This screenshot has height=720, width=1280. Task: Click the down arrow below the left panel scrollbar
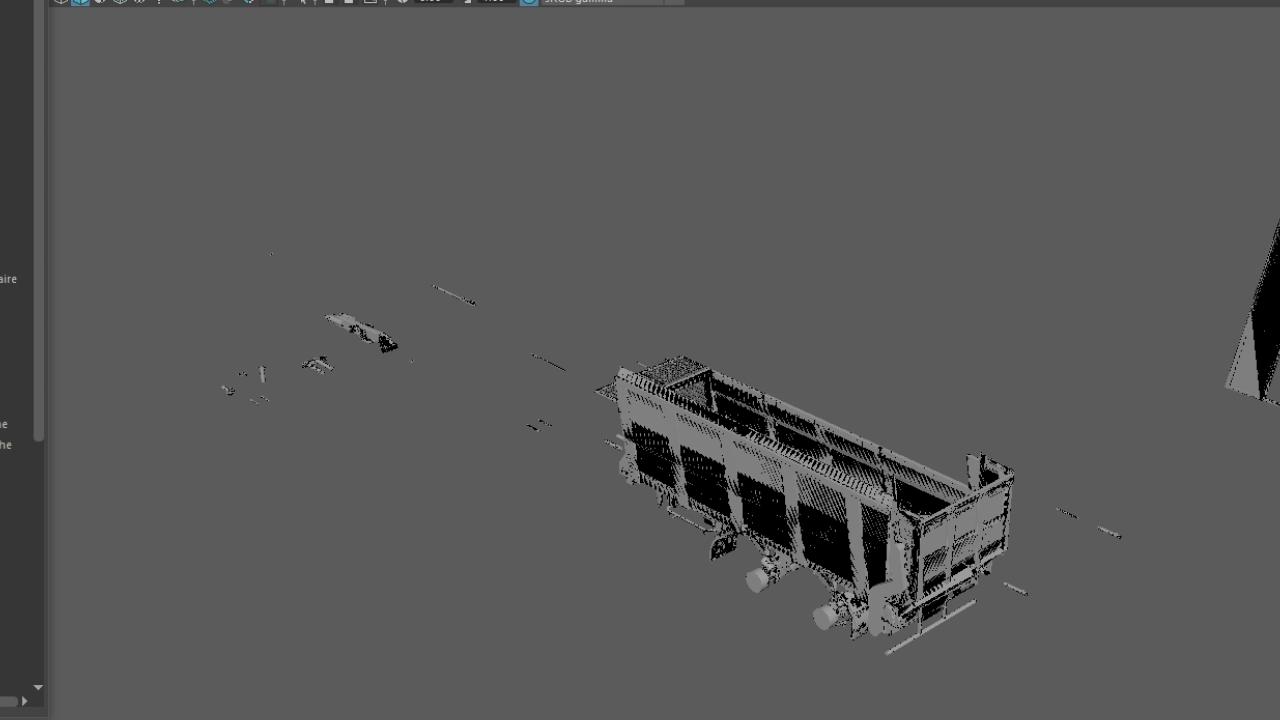click(x=38, y=688)
